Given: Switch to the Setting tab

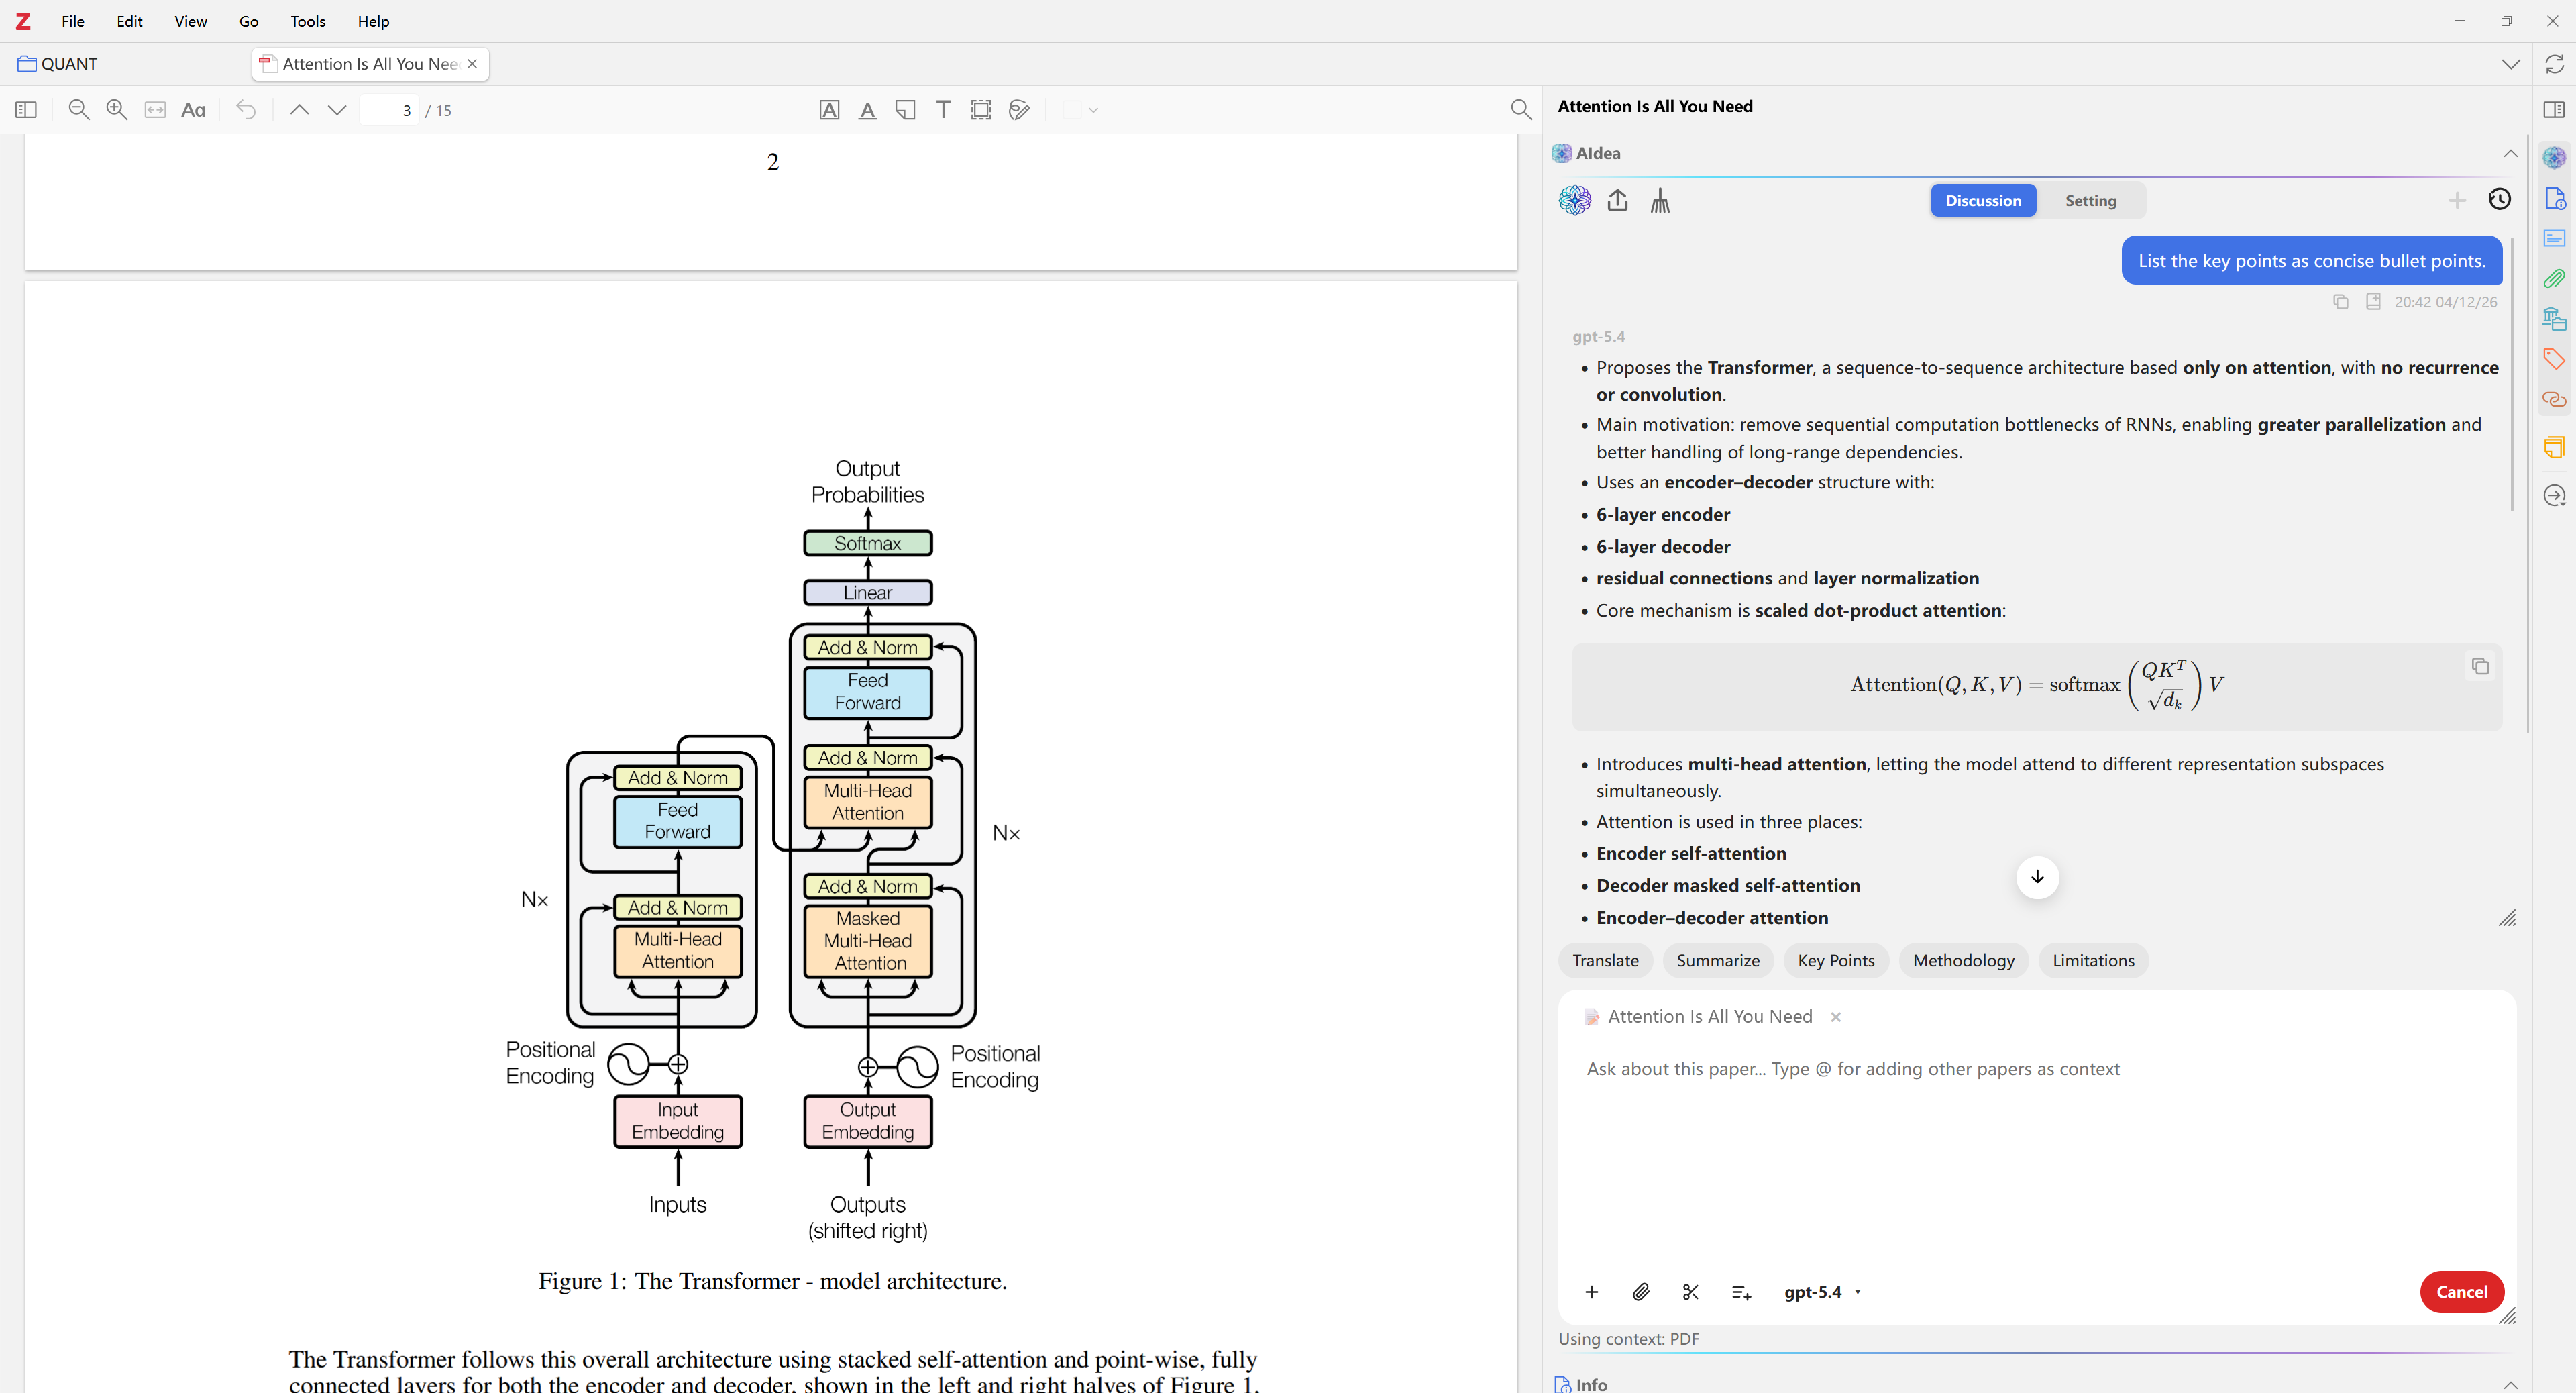Looking at the screenshot, I should [x=2091, y=200].
